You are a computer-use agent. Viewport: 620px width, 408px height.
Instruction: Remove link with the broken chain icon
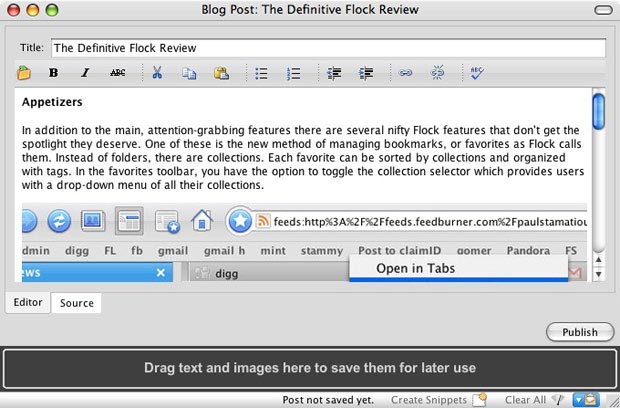pyautogui.click(x=437, y=73)
